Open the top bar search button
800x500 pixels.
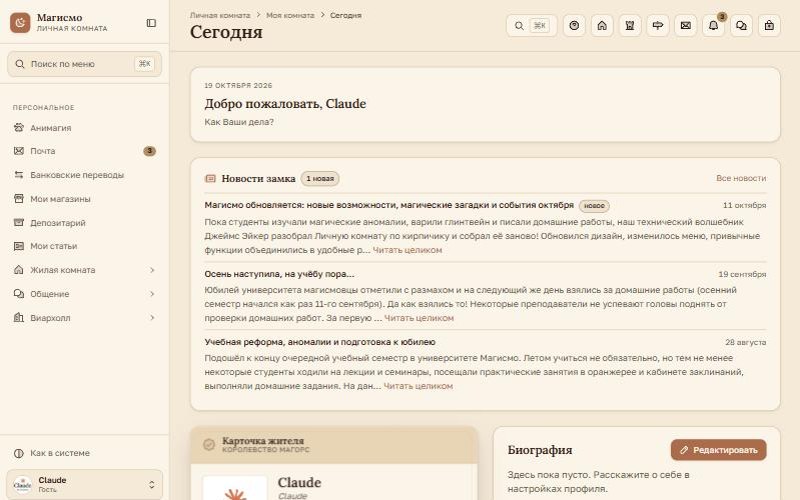pos(531,26)
